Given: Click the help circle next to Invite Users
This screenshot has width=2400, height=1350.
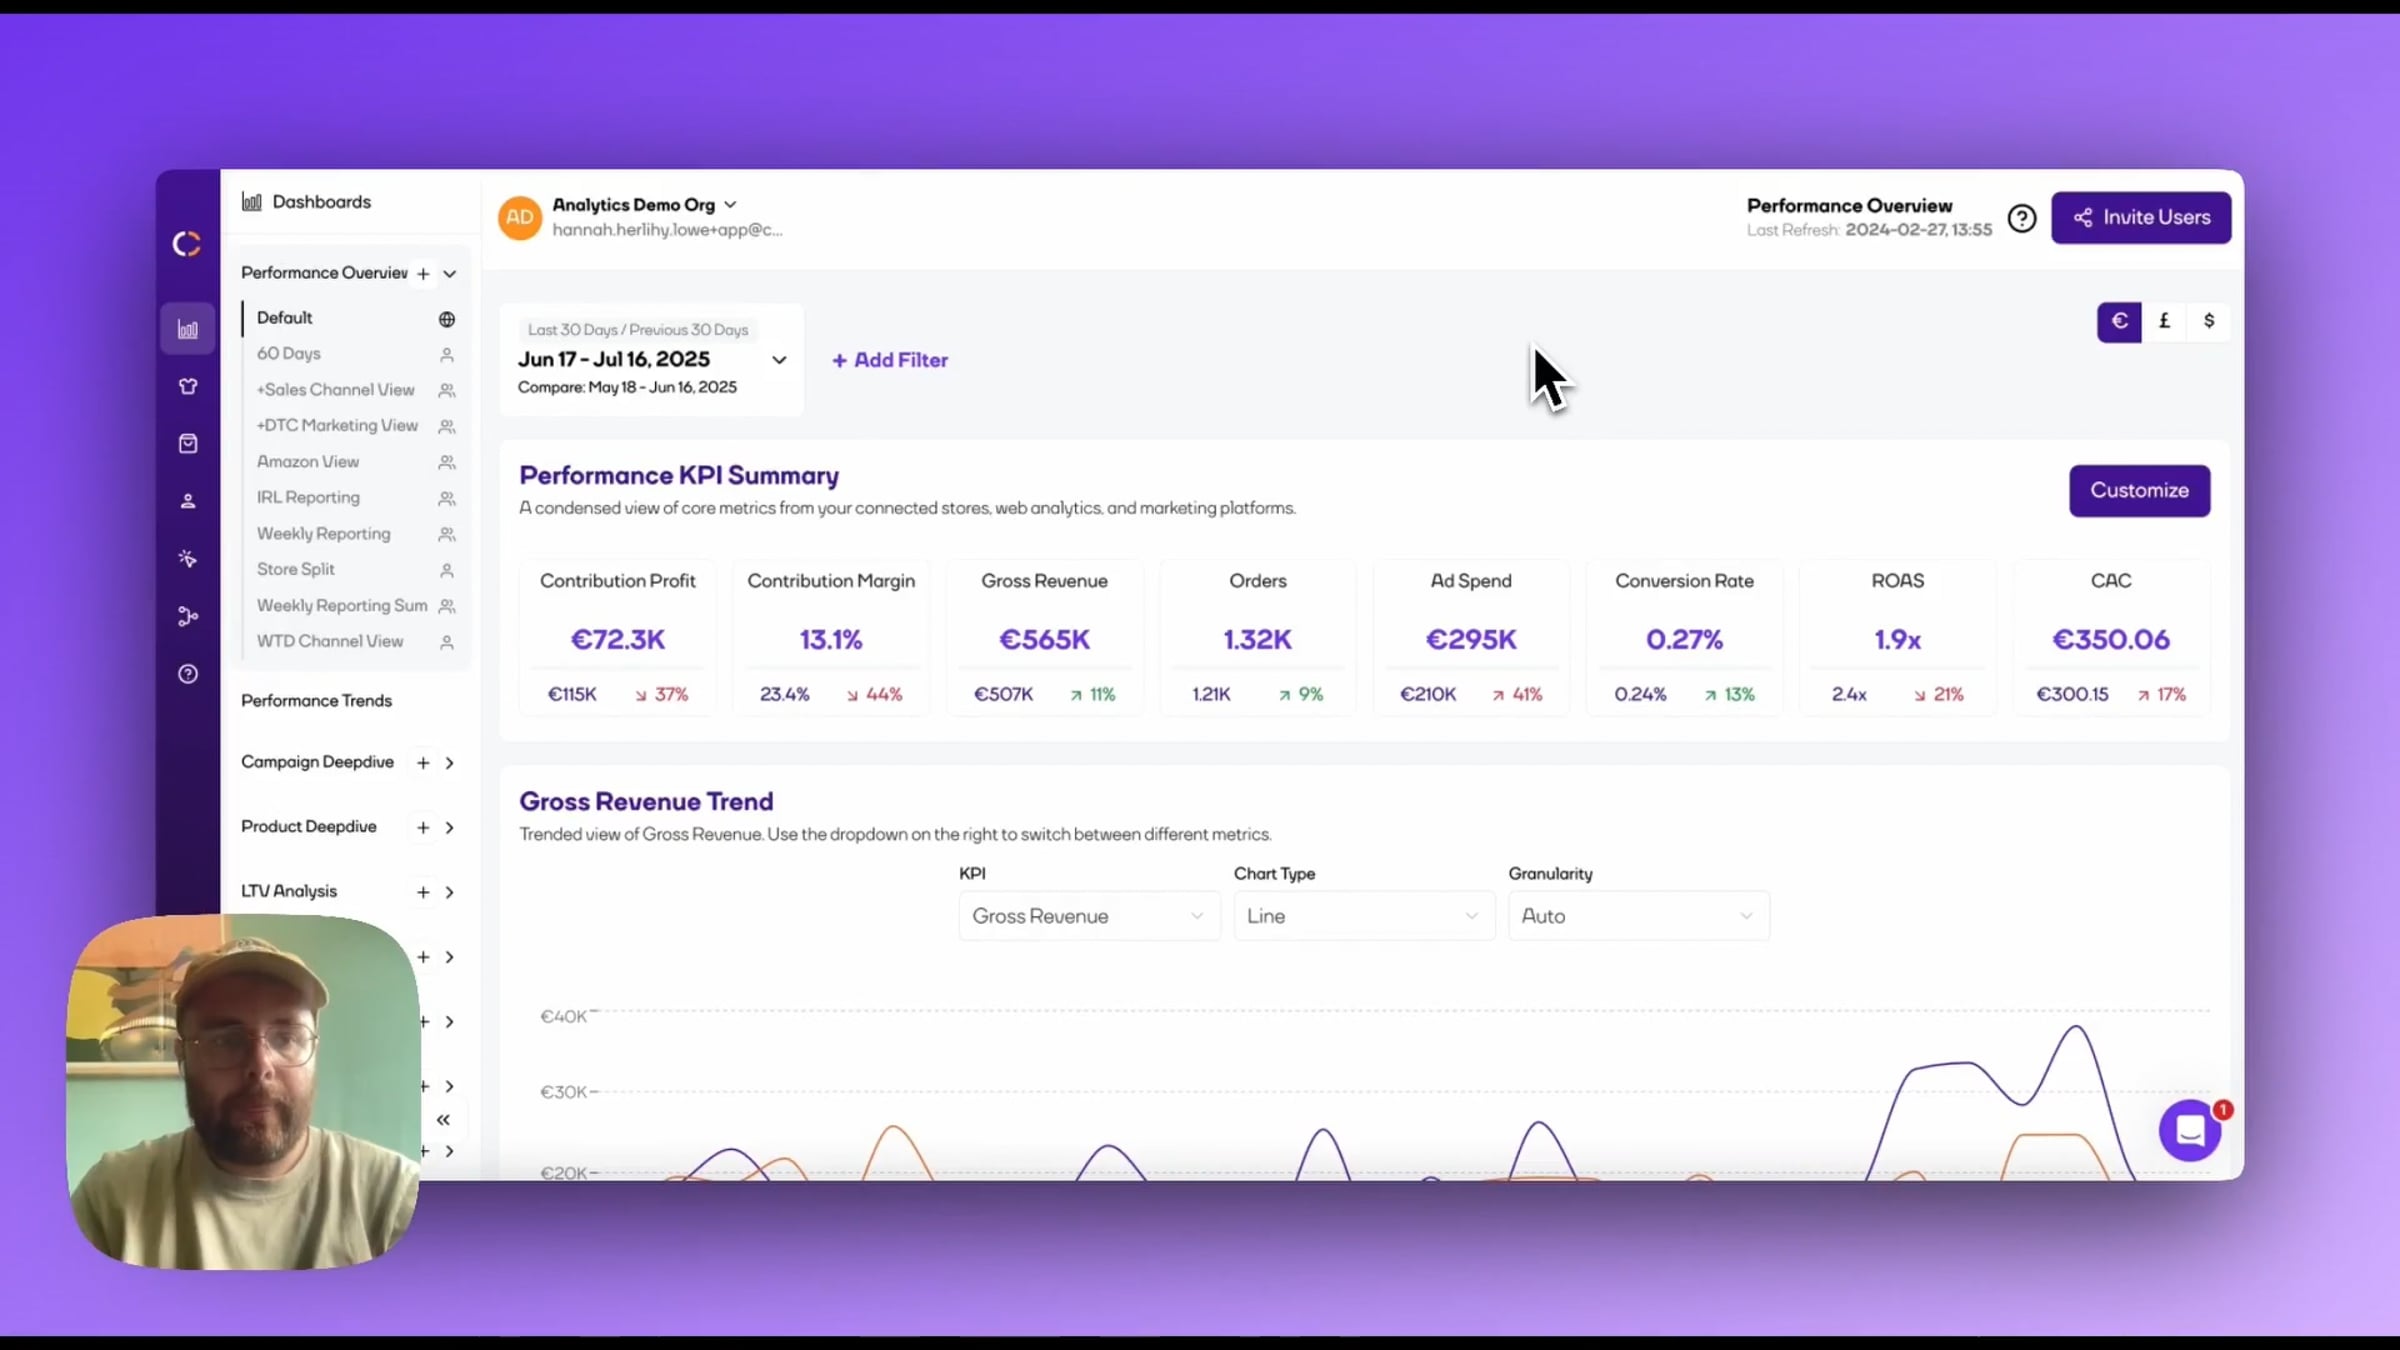Looking at the screenshot, I should coord(2022,218).
